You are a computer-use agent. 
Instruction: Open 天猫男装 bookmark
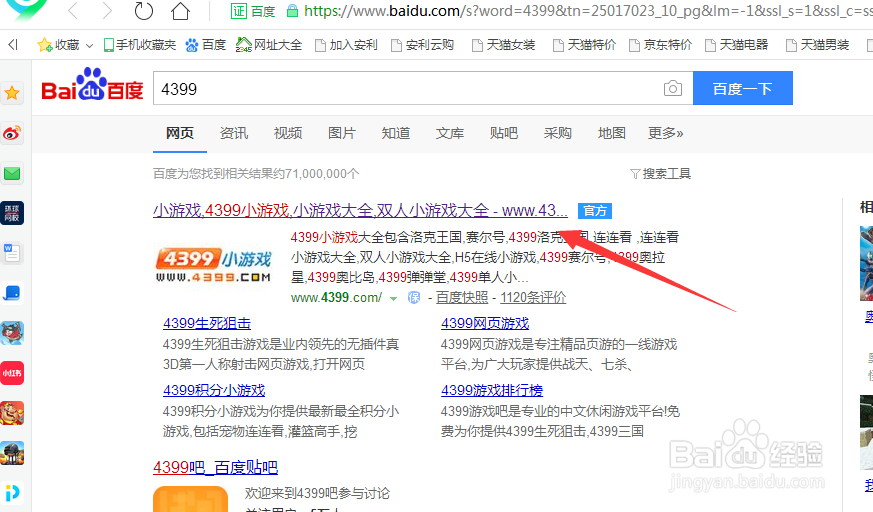click(x=817, y=45)
